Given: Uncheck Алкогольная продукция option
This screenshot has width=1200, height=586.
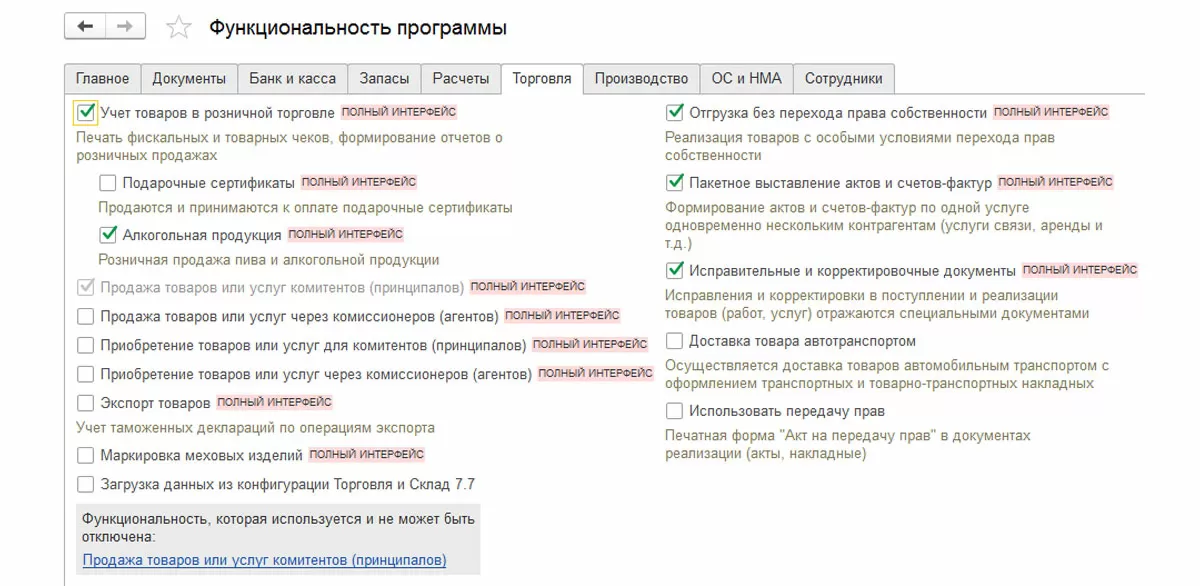Looking at the screenshot, I should pyautogui.click(x=108, y=235).
